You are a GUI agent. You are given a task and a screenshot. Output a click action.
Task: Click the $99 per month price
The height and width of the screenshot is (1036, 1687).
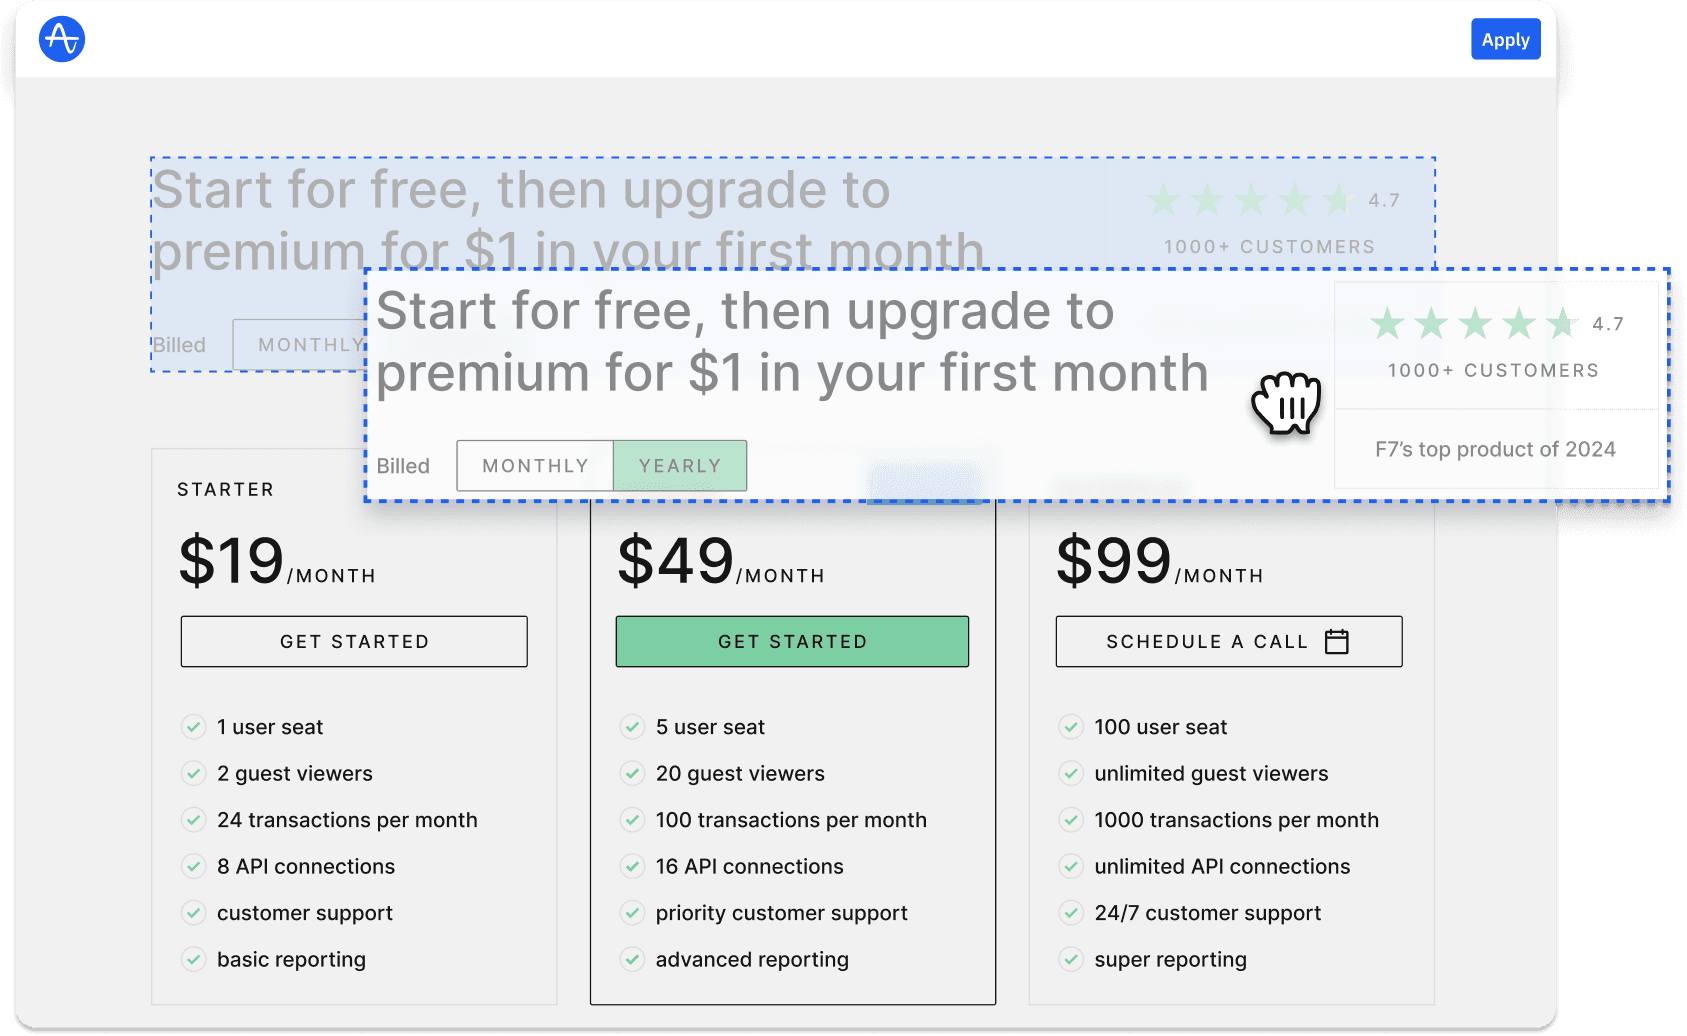click(1158, 562)
